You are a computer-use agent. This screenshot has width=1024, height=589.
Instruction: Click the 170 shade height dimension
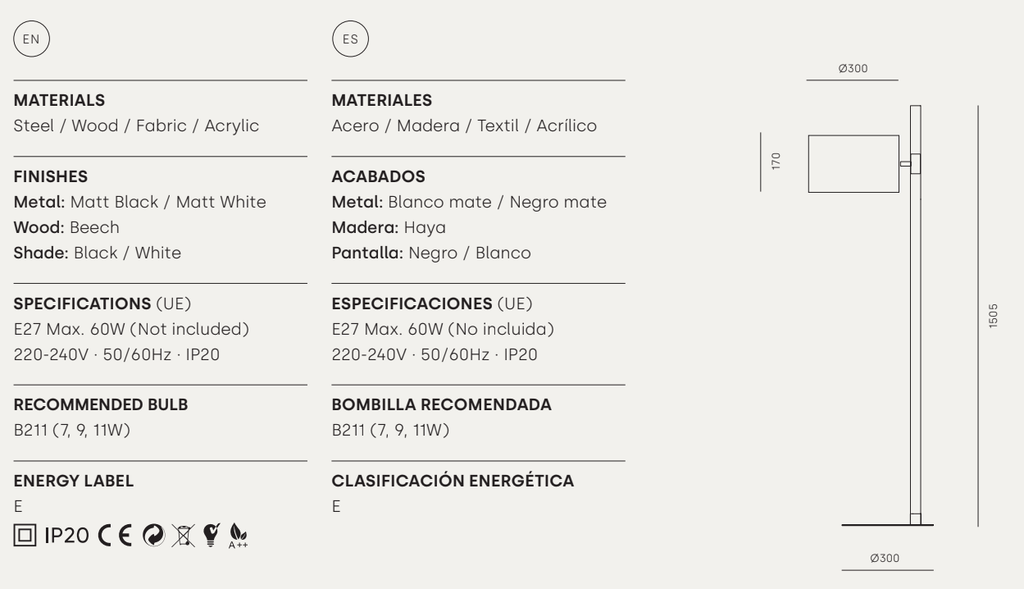776,161
